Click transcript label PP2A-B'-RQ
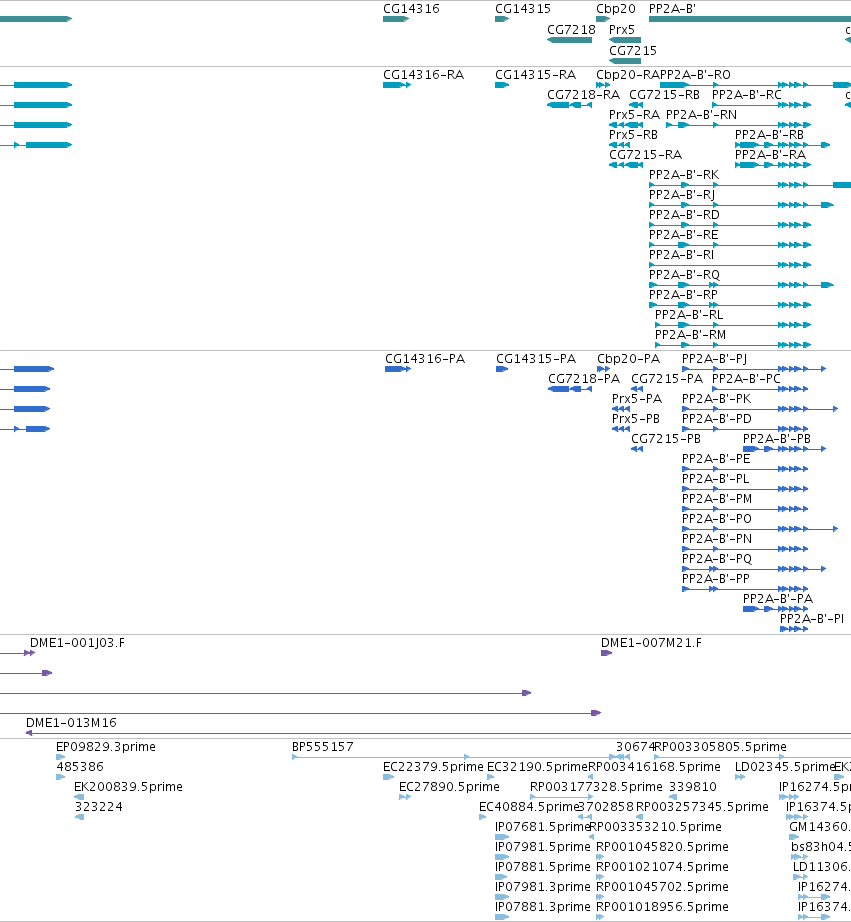 [x=684, y=275]
